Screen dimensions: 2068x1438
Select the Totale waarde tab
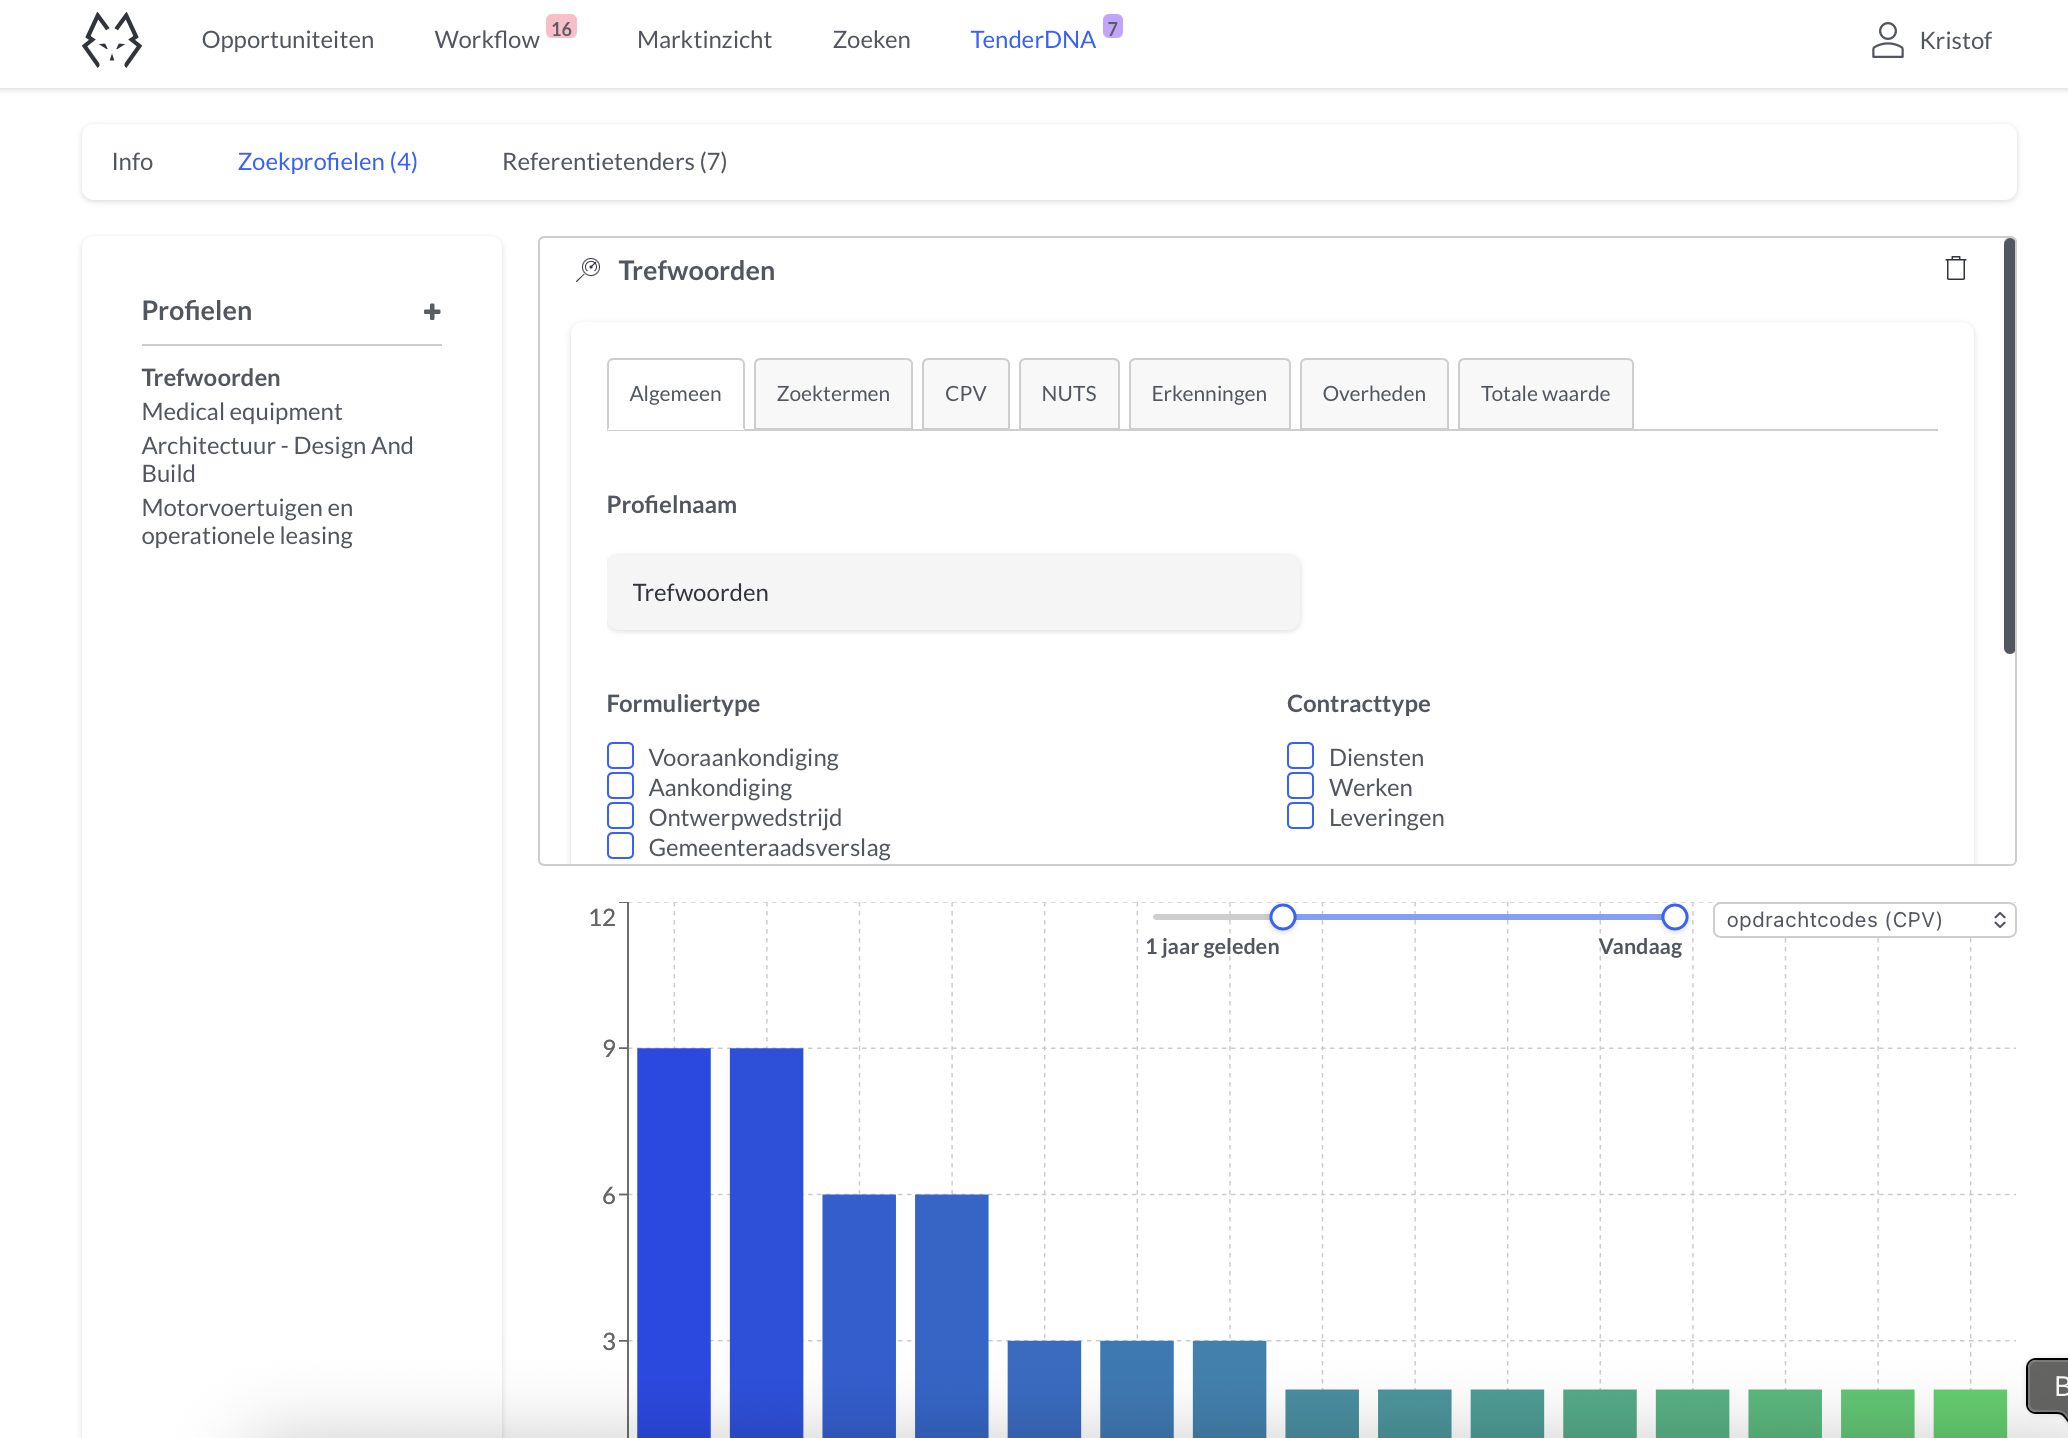(x=1544, y=393)
